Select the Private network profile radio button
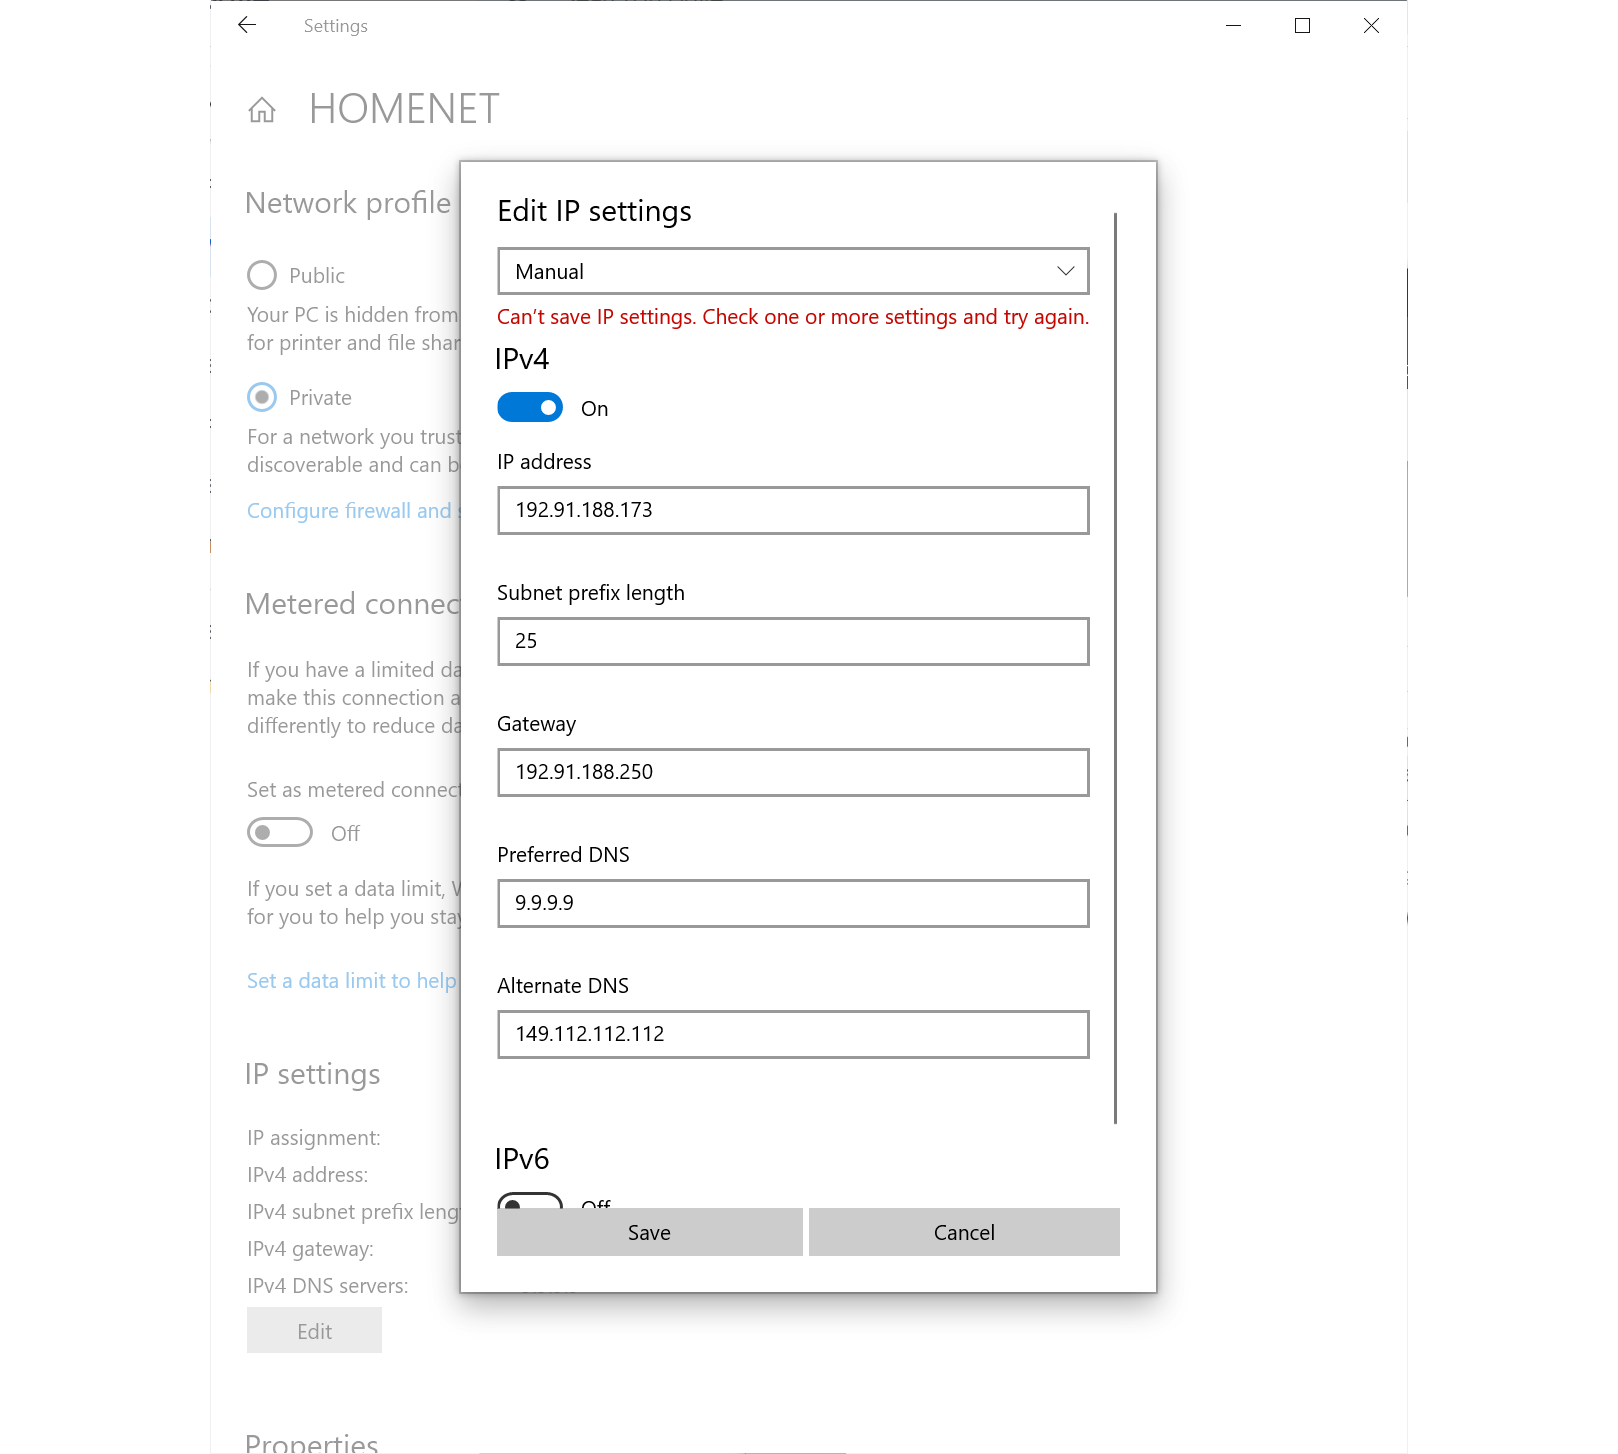Image resolution: width=1618 pixels, height=1454 pixels. [x=262, y=397]
